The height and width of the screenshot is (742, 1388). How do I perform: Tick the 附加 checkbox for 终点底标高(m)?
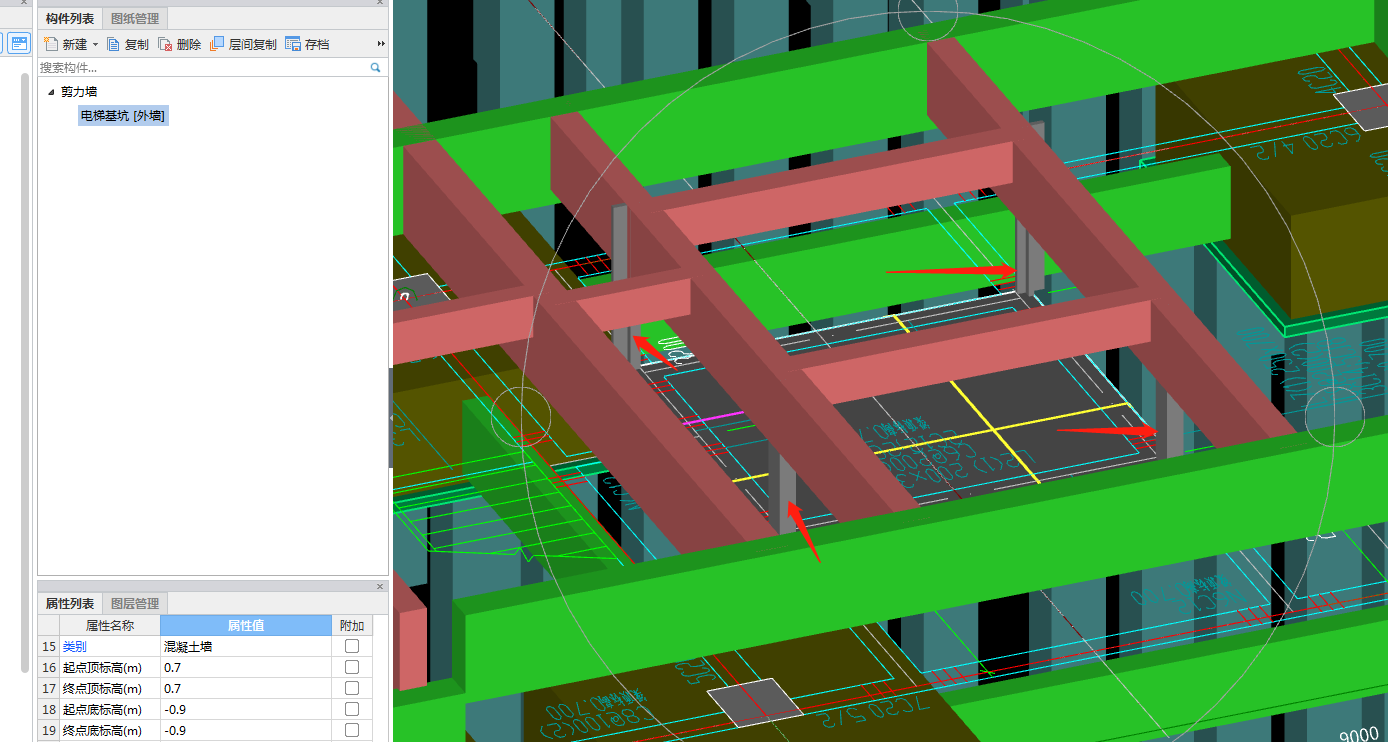352,730
